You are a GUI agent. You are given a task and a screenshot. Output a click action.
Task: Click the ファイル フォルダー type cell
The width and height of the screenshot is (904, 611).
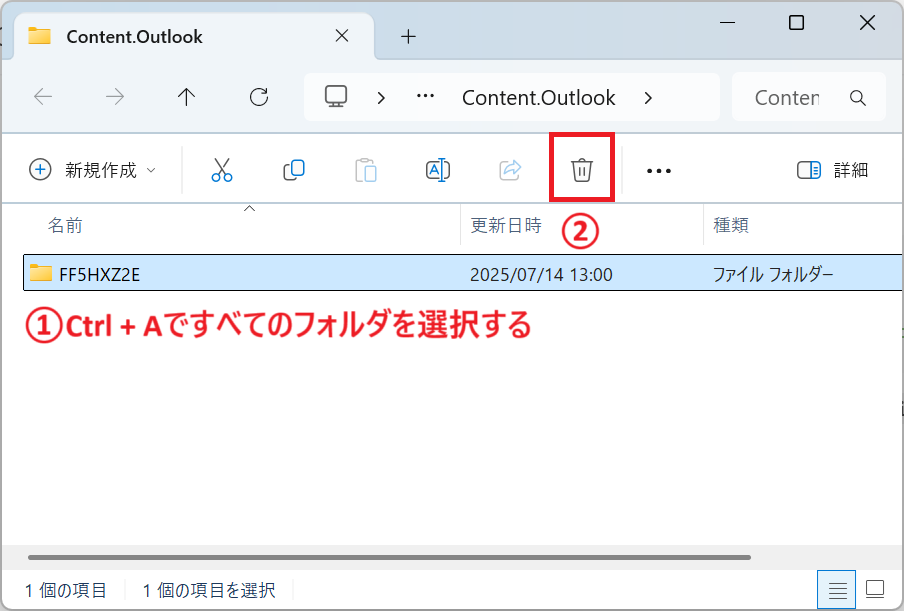click(x=773, y=274)
